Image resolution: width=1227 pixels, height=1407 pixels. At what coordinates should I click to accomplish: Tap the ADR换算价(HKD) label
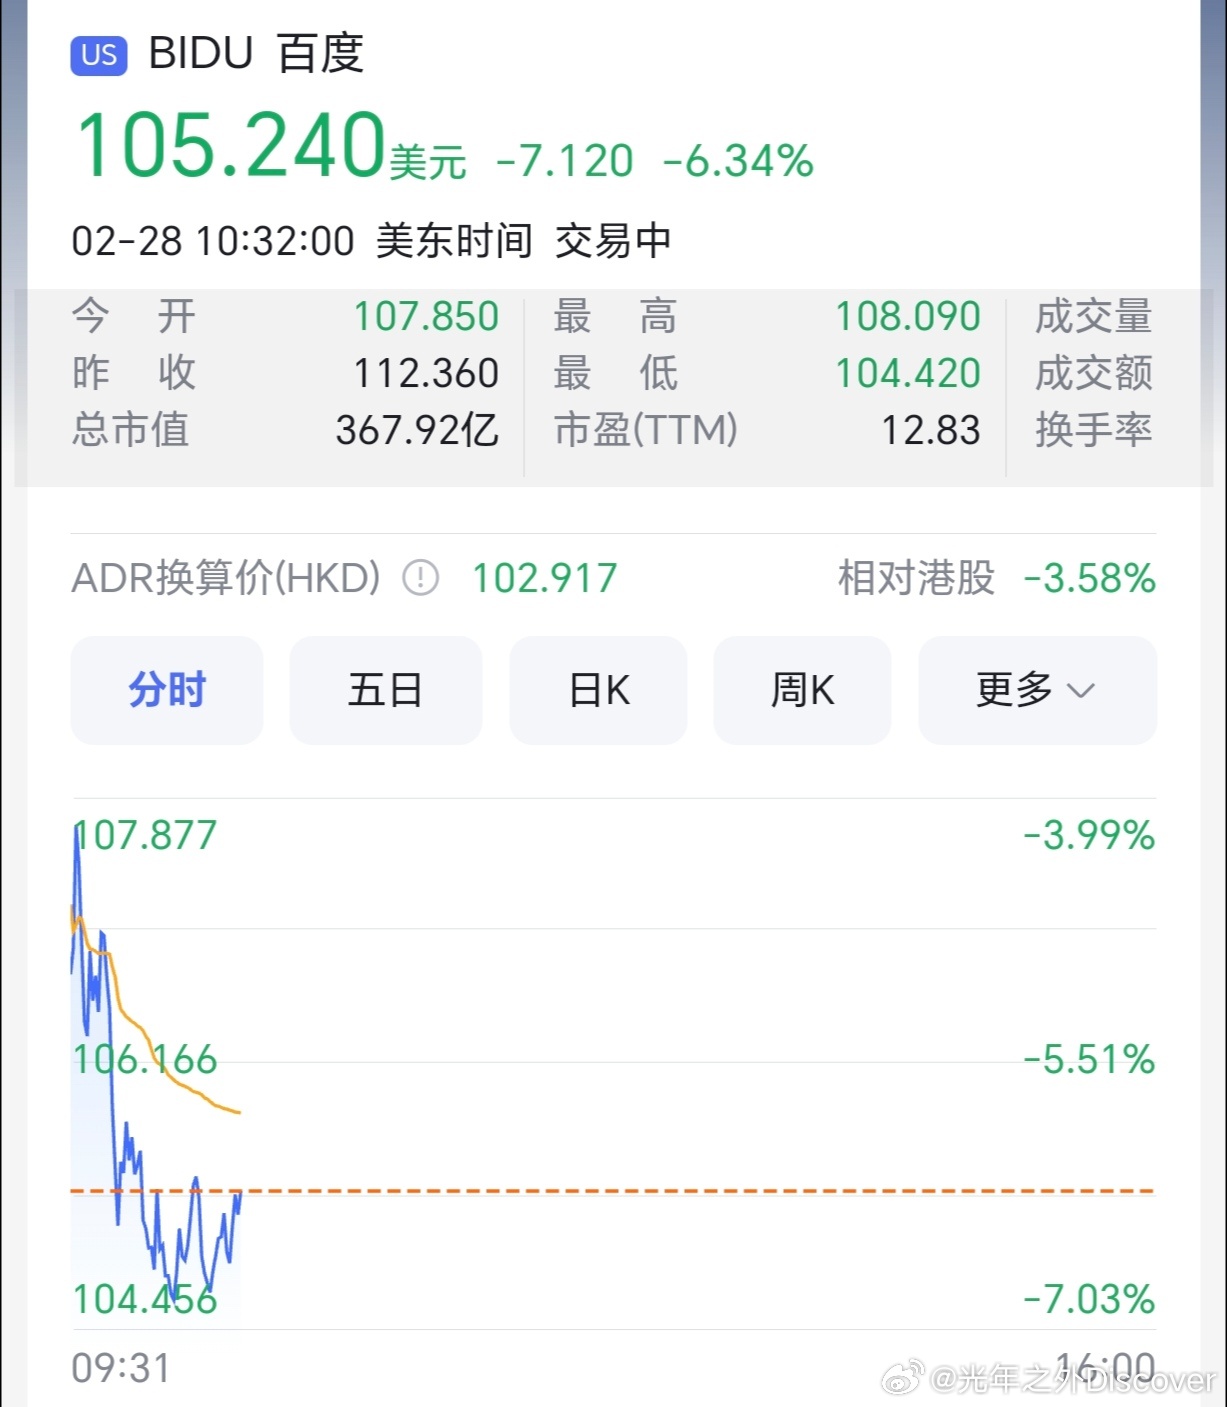tap(226, 578)
